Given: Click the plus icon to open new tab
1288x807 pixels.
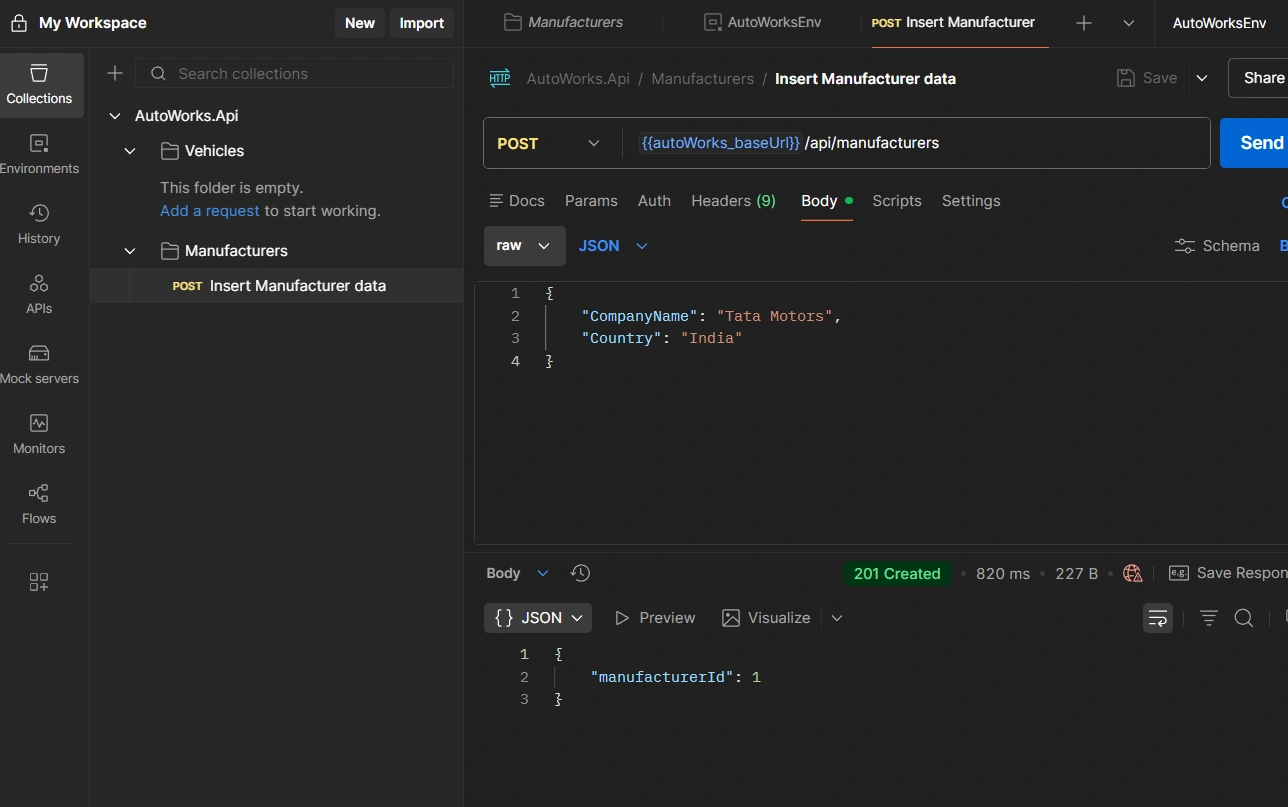Looking at the screenshot, I should (x=1084, y=23).
